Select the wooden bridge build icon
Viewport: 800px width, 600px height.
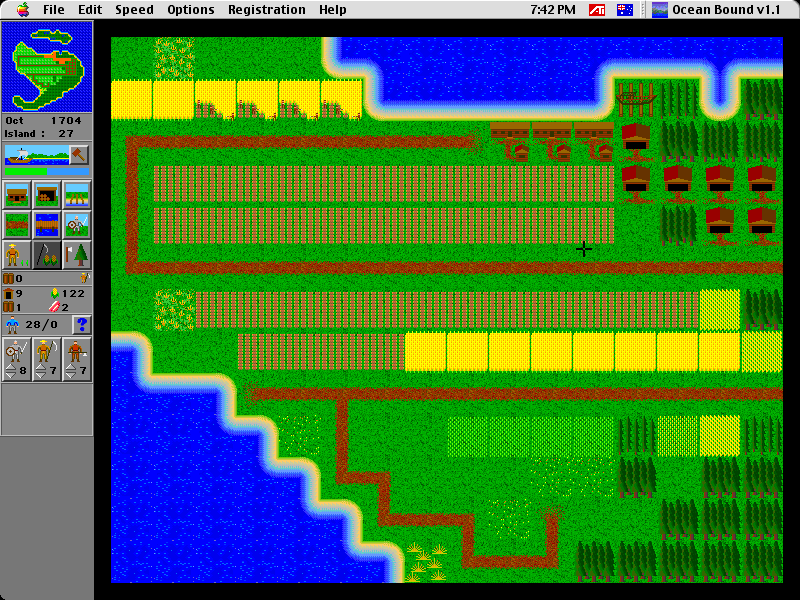point(47,224)
